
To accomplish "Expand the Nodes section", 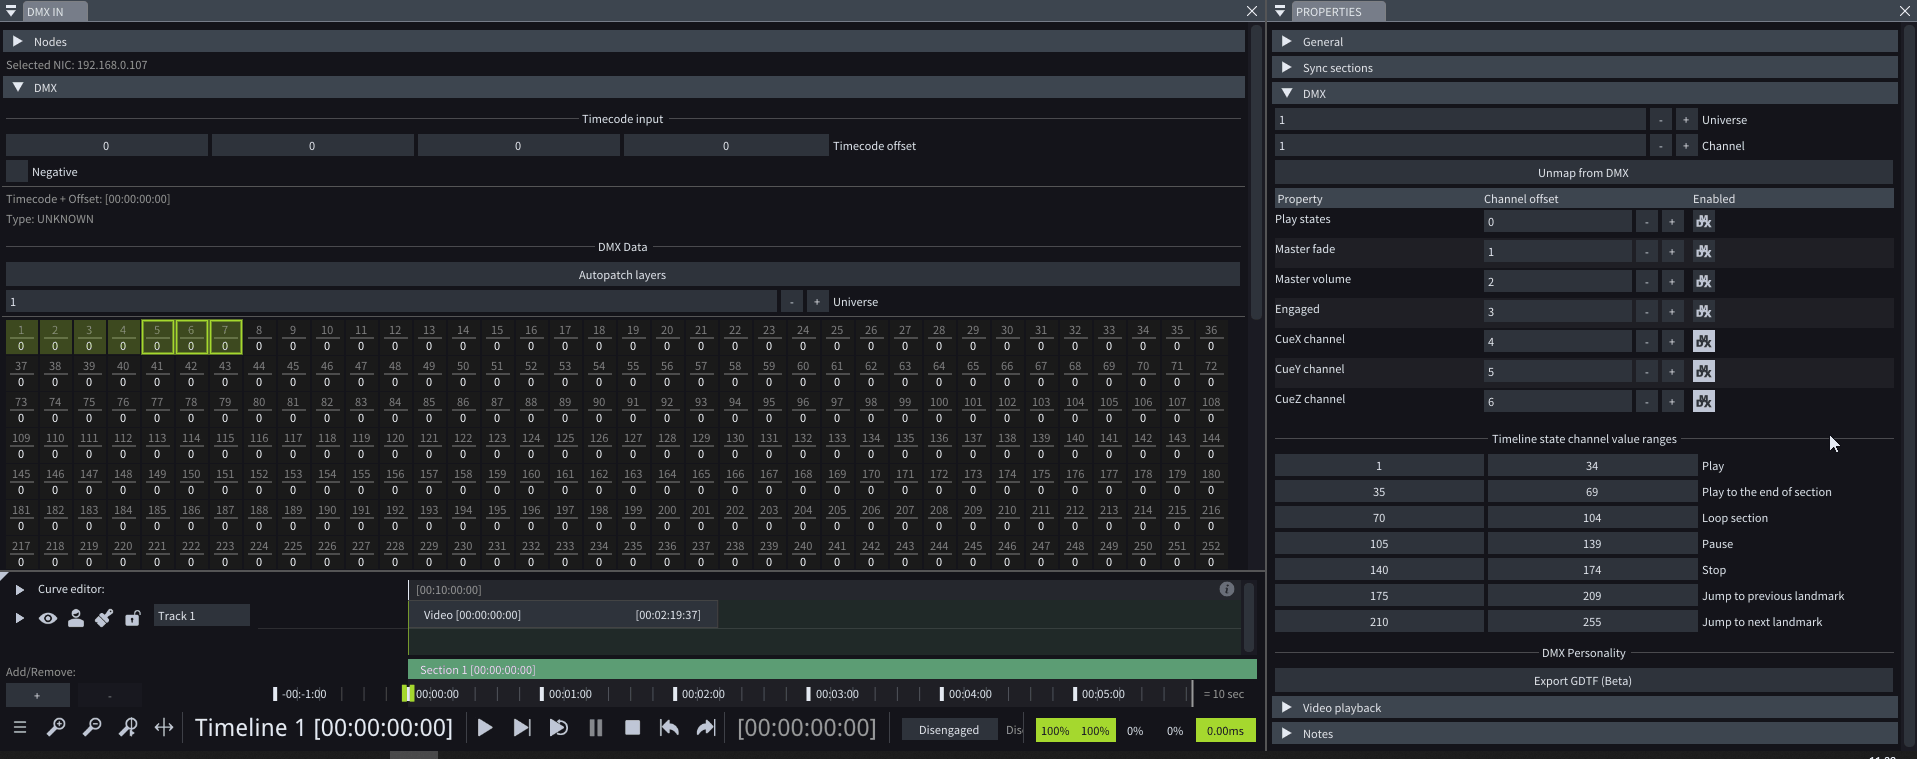I will click(18, 42).
